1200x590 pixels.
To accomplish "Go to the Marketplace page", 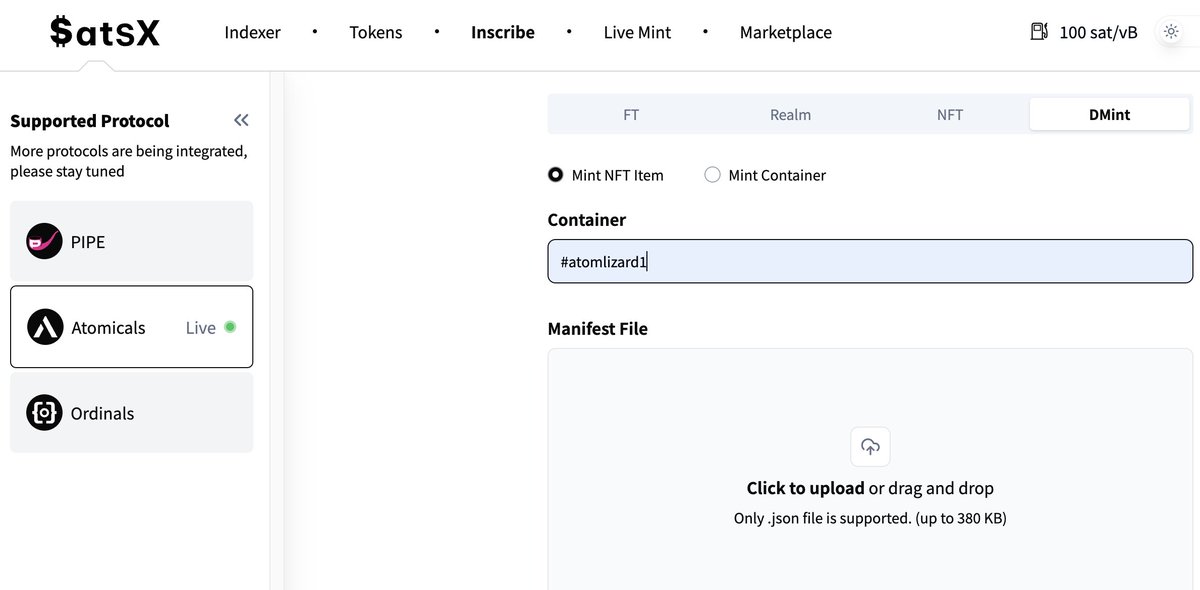I will [785, 32].
